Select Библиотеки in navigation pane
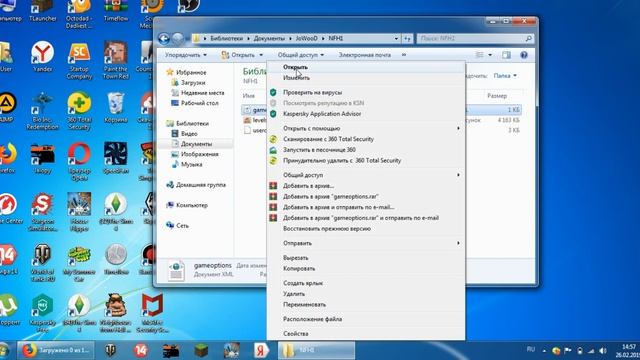Screen dimensions: 640x360 [192, 123]
